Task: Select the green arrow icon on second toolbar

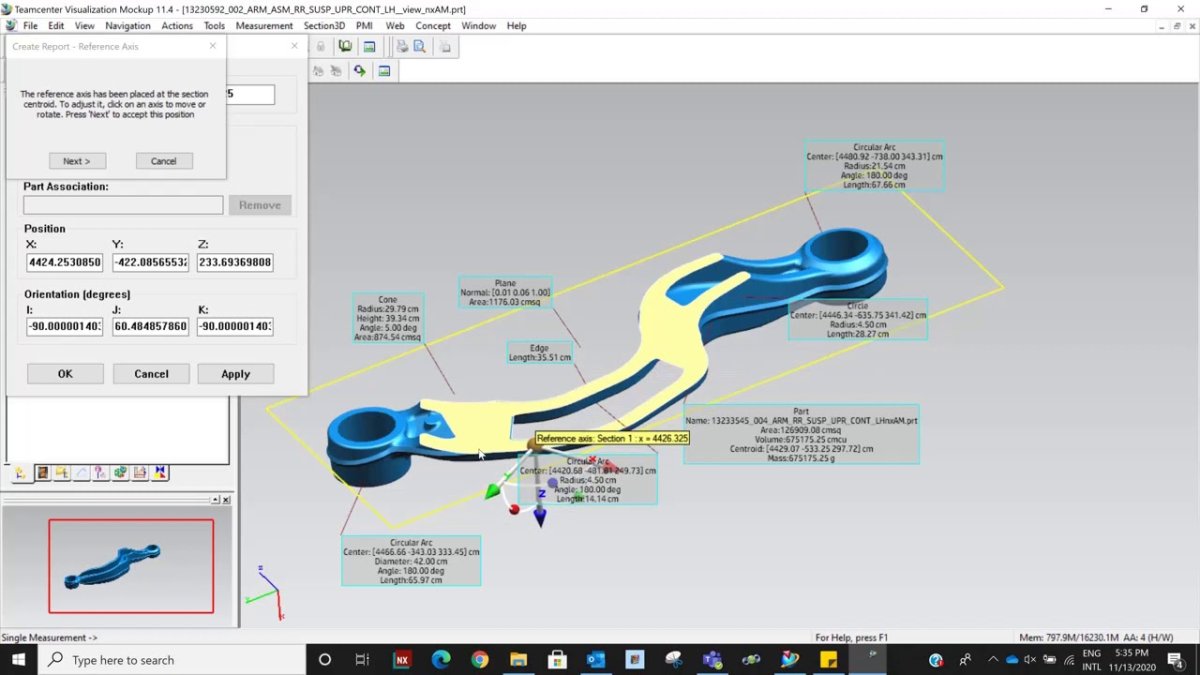Action: click(359, 70)
